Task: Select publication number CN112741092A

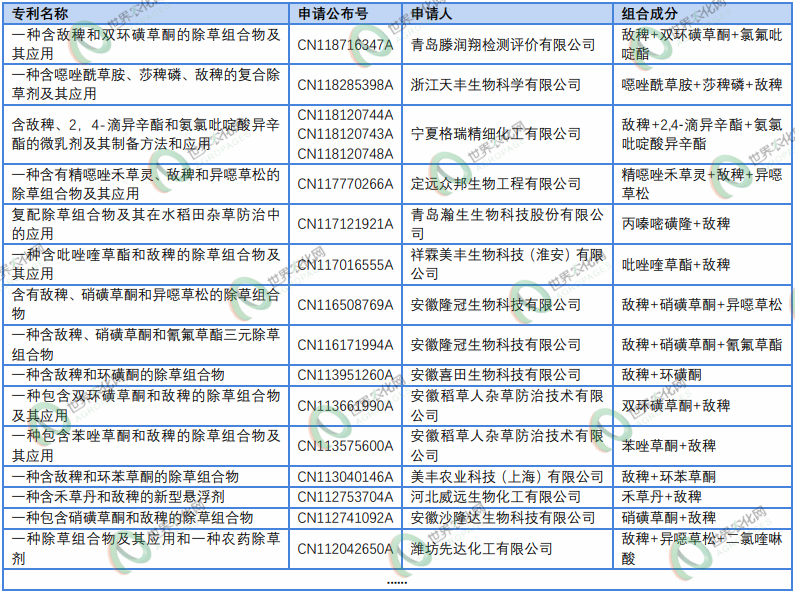Action: point(345,517)
